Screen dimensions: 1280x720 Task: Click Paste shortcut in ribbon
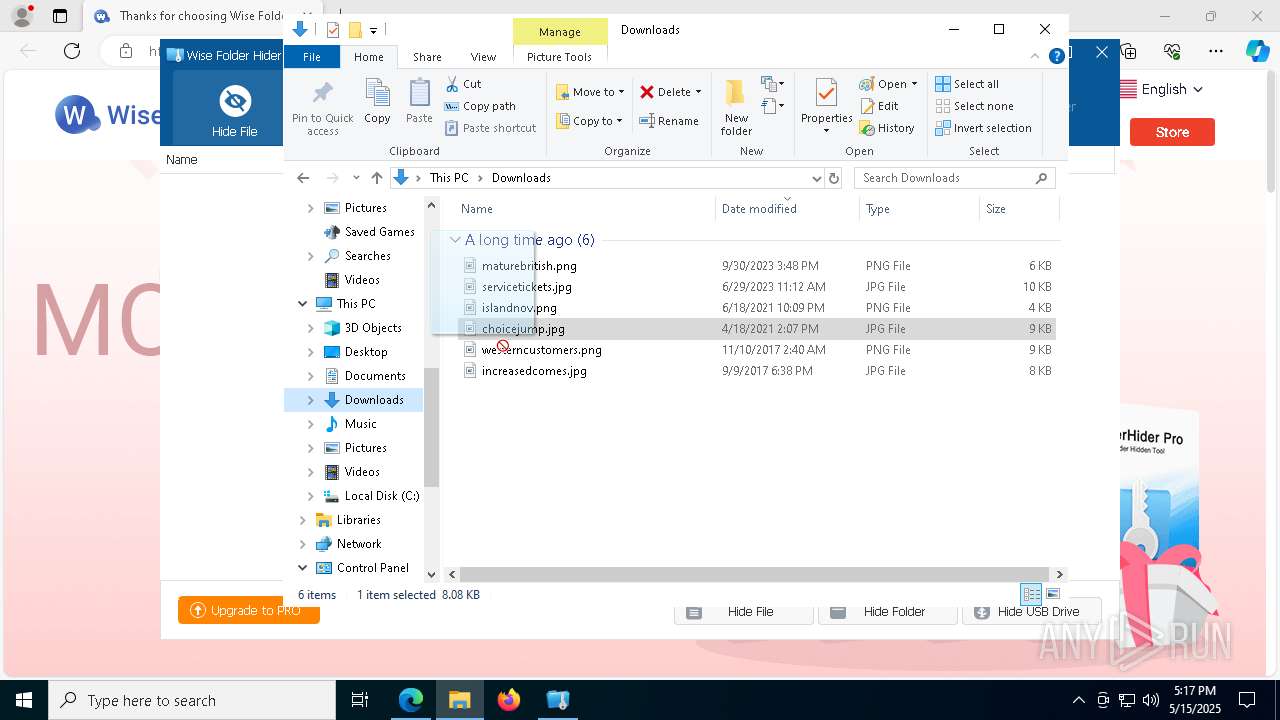(490, 128)
